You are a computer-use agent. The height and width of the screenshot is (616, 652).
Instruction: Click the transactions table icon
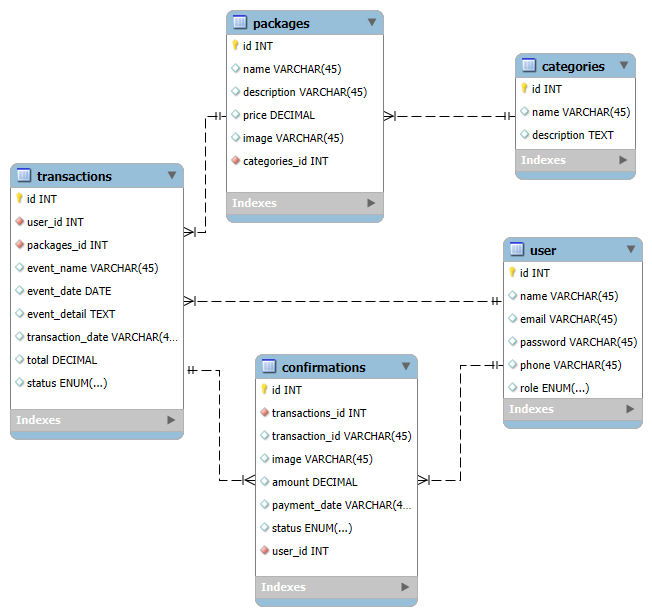coord(24,175)
